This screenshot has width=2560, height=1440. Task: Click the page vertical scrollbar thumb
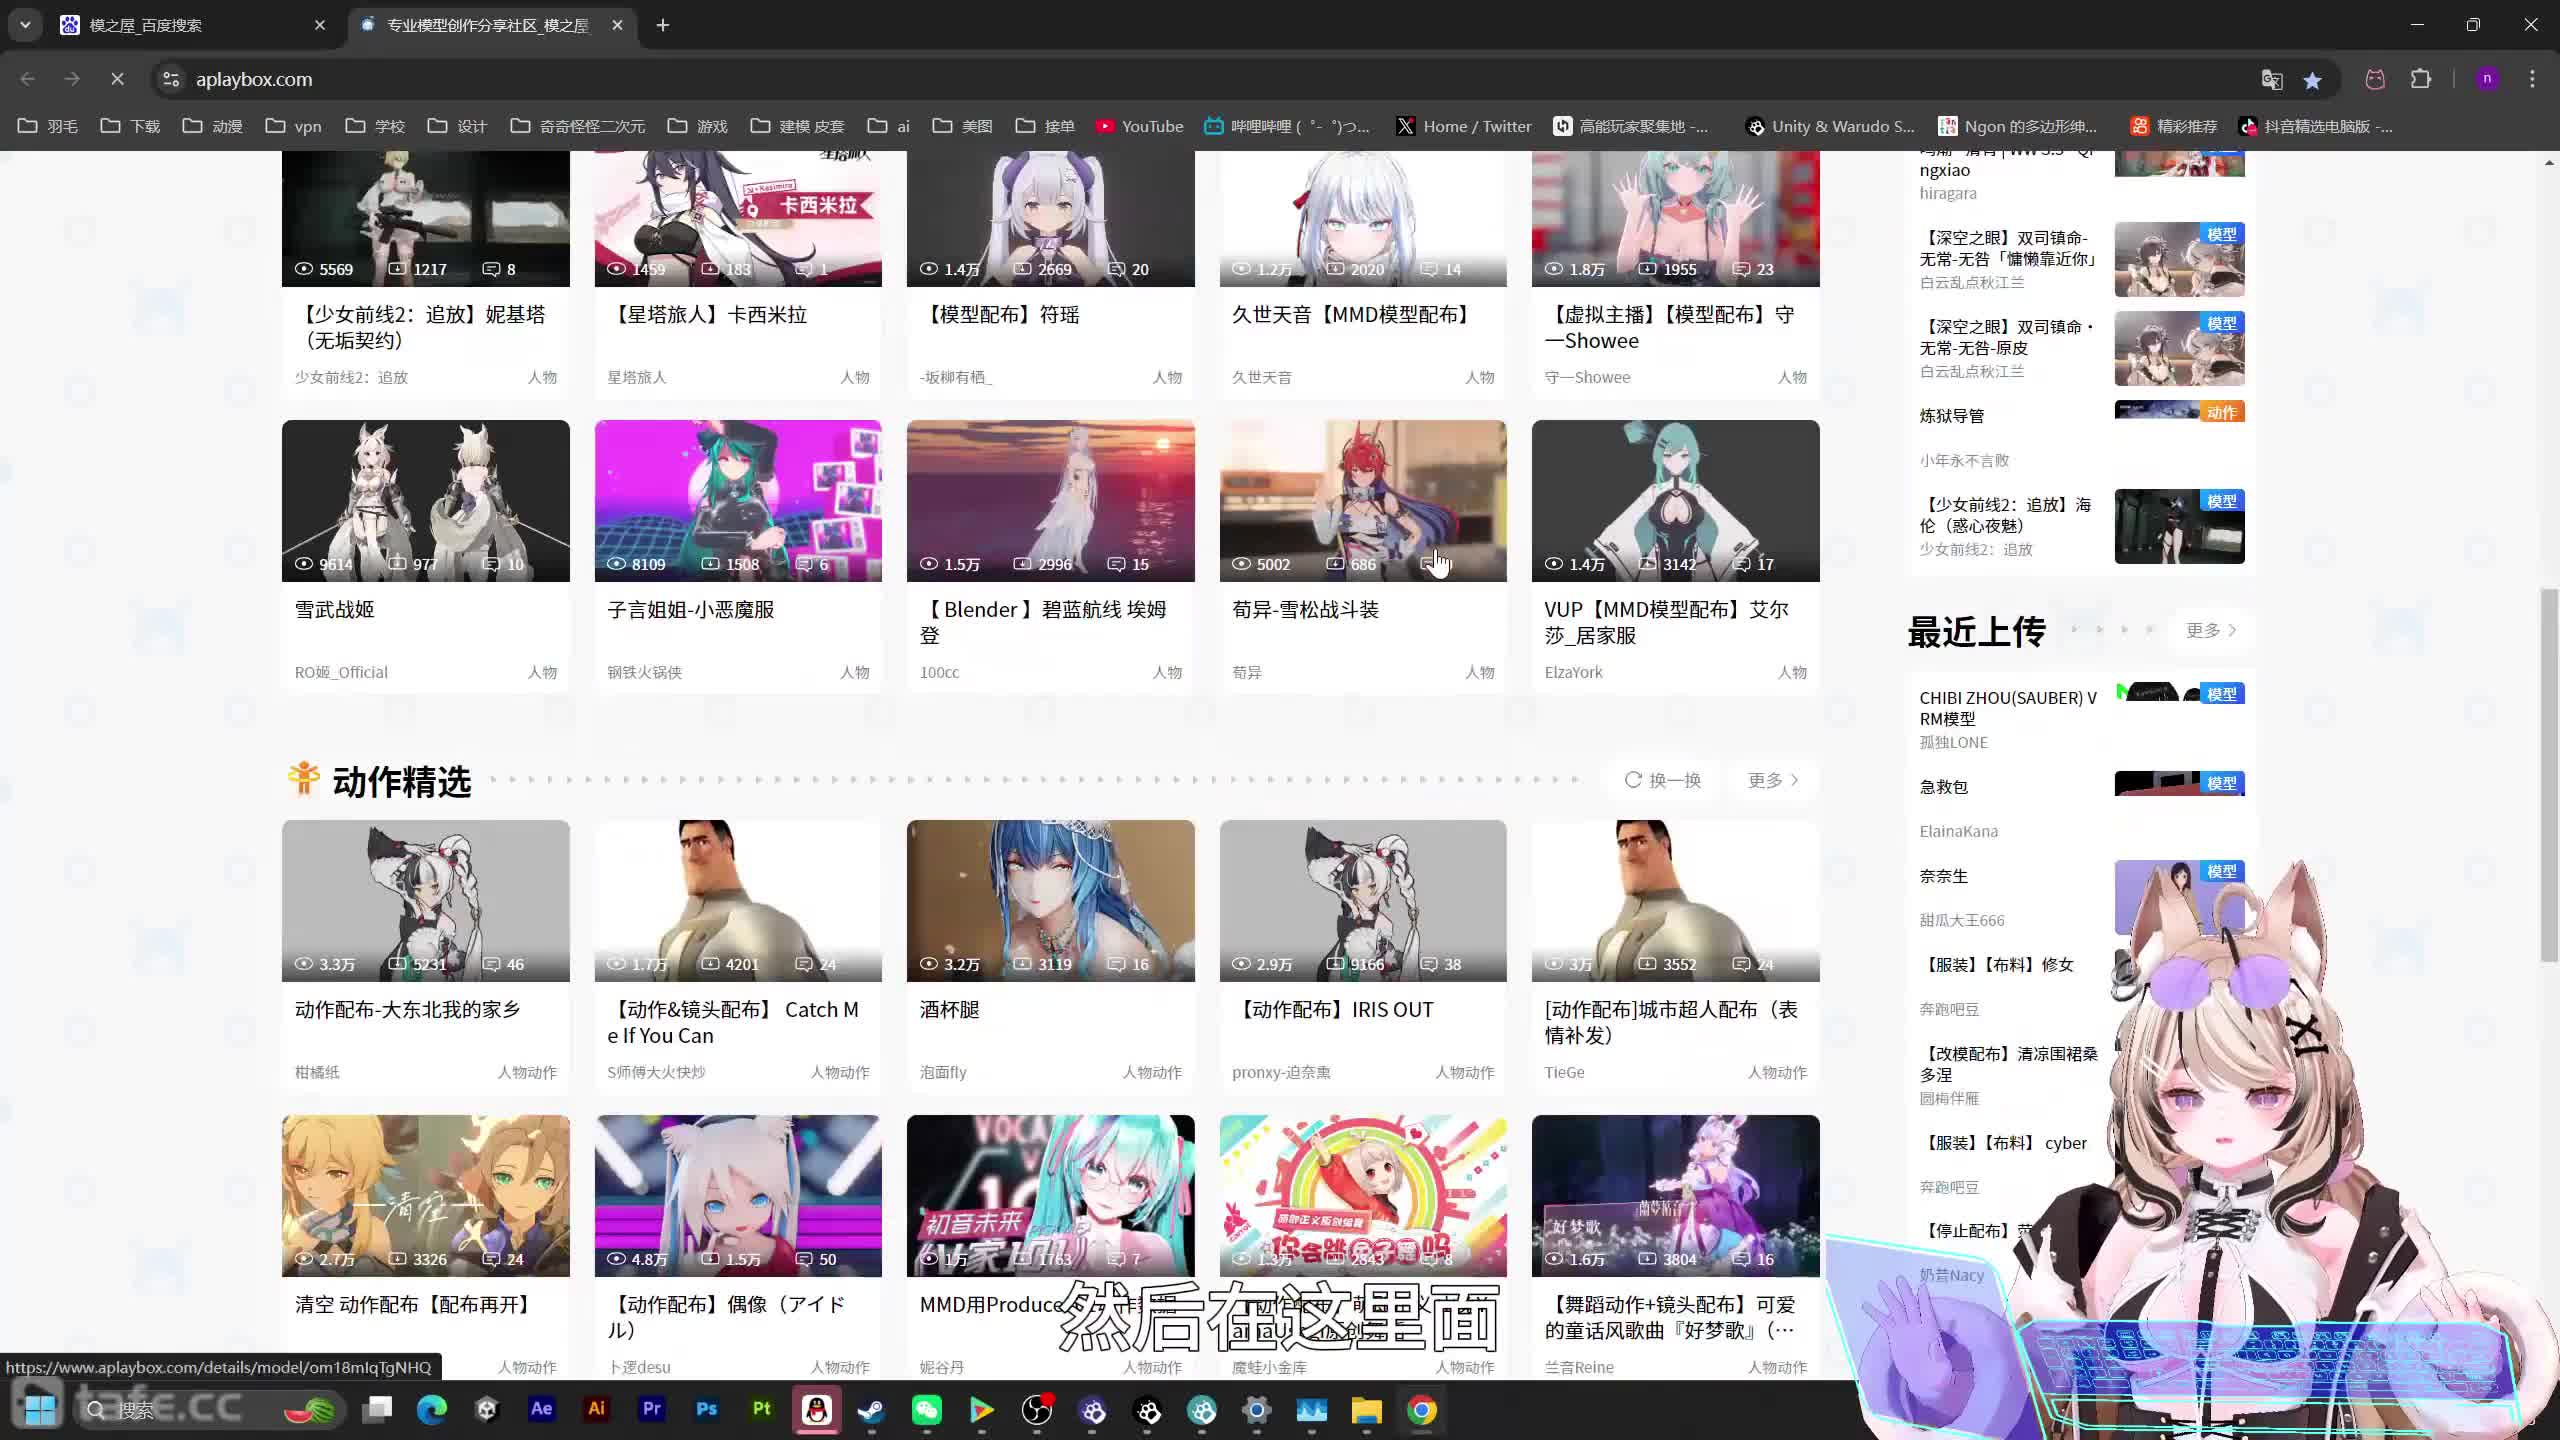2549,776
